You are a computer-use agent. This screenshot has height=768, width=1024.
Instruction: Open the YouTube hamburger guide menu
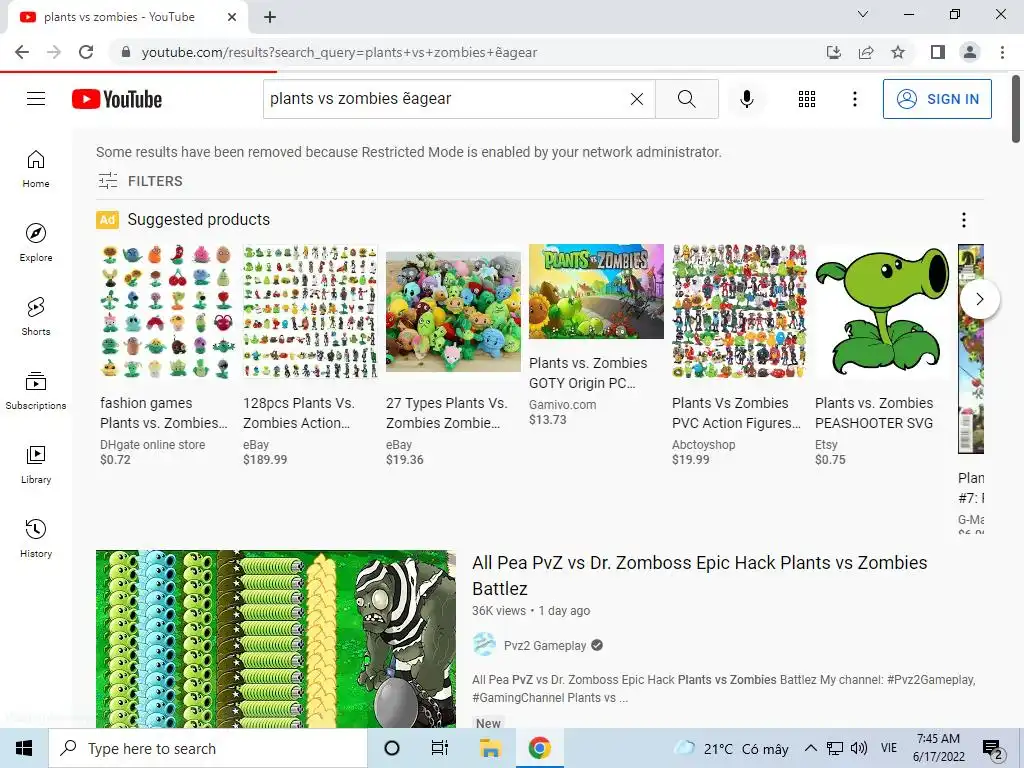pyautogui.click(x=36, y=99)
